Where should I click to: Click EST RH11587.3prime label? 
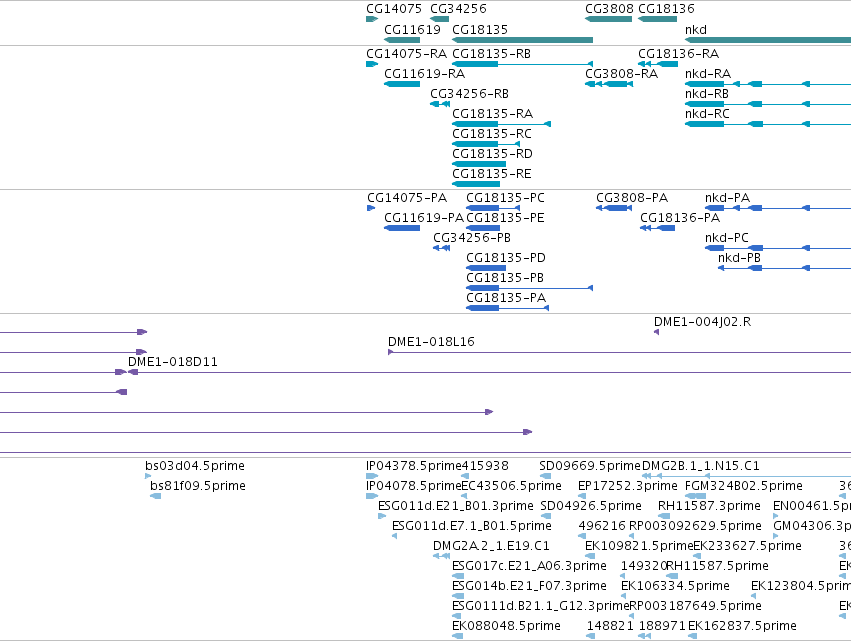(x=709, y=506)
